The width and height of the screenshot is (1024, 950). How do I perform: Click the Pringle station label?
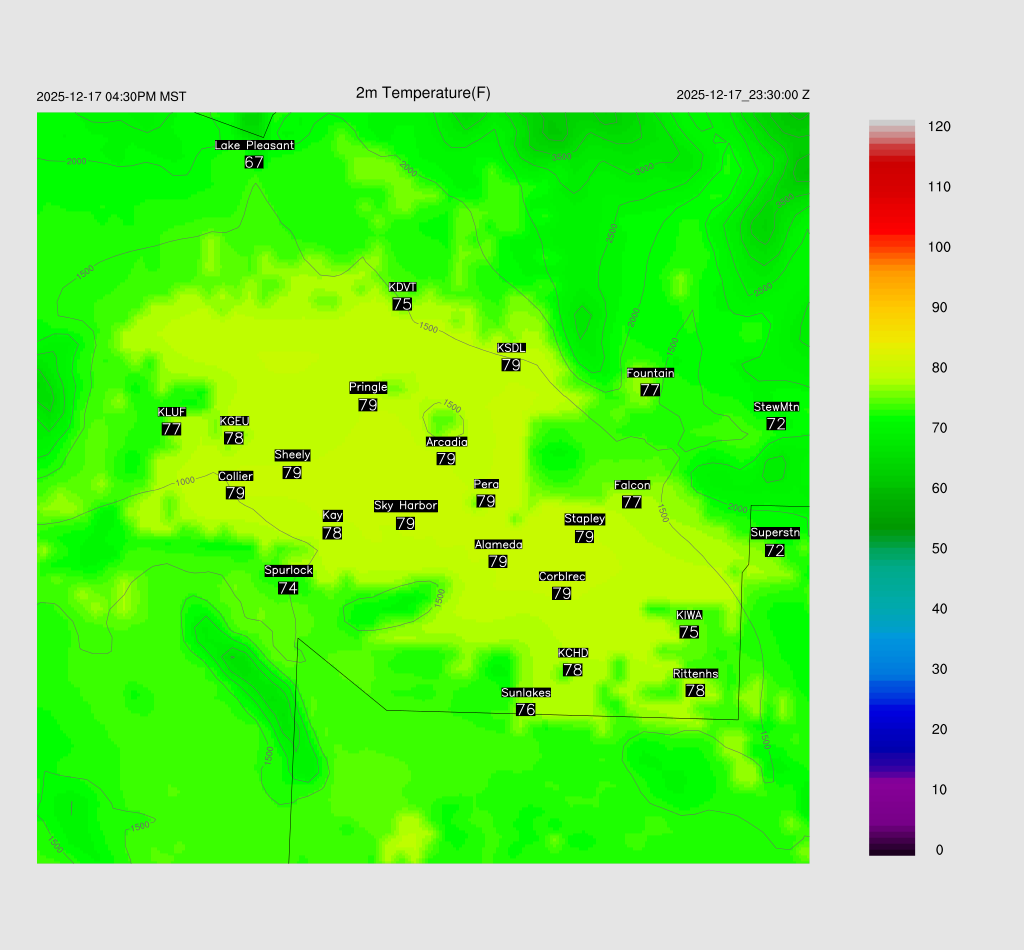(368, 387)
